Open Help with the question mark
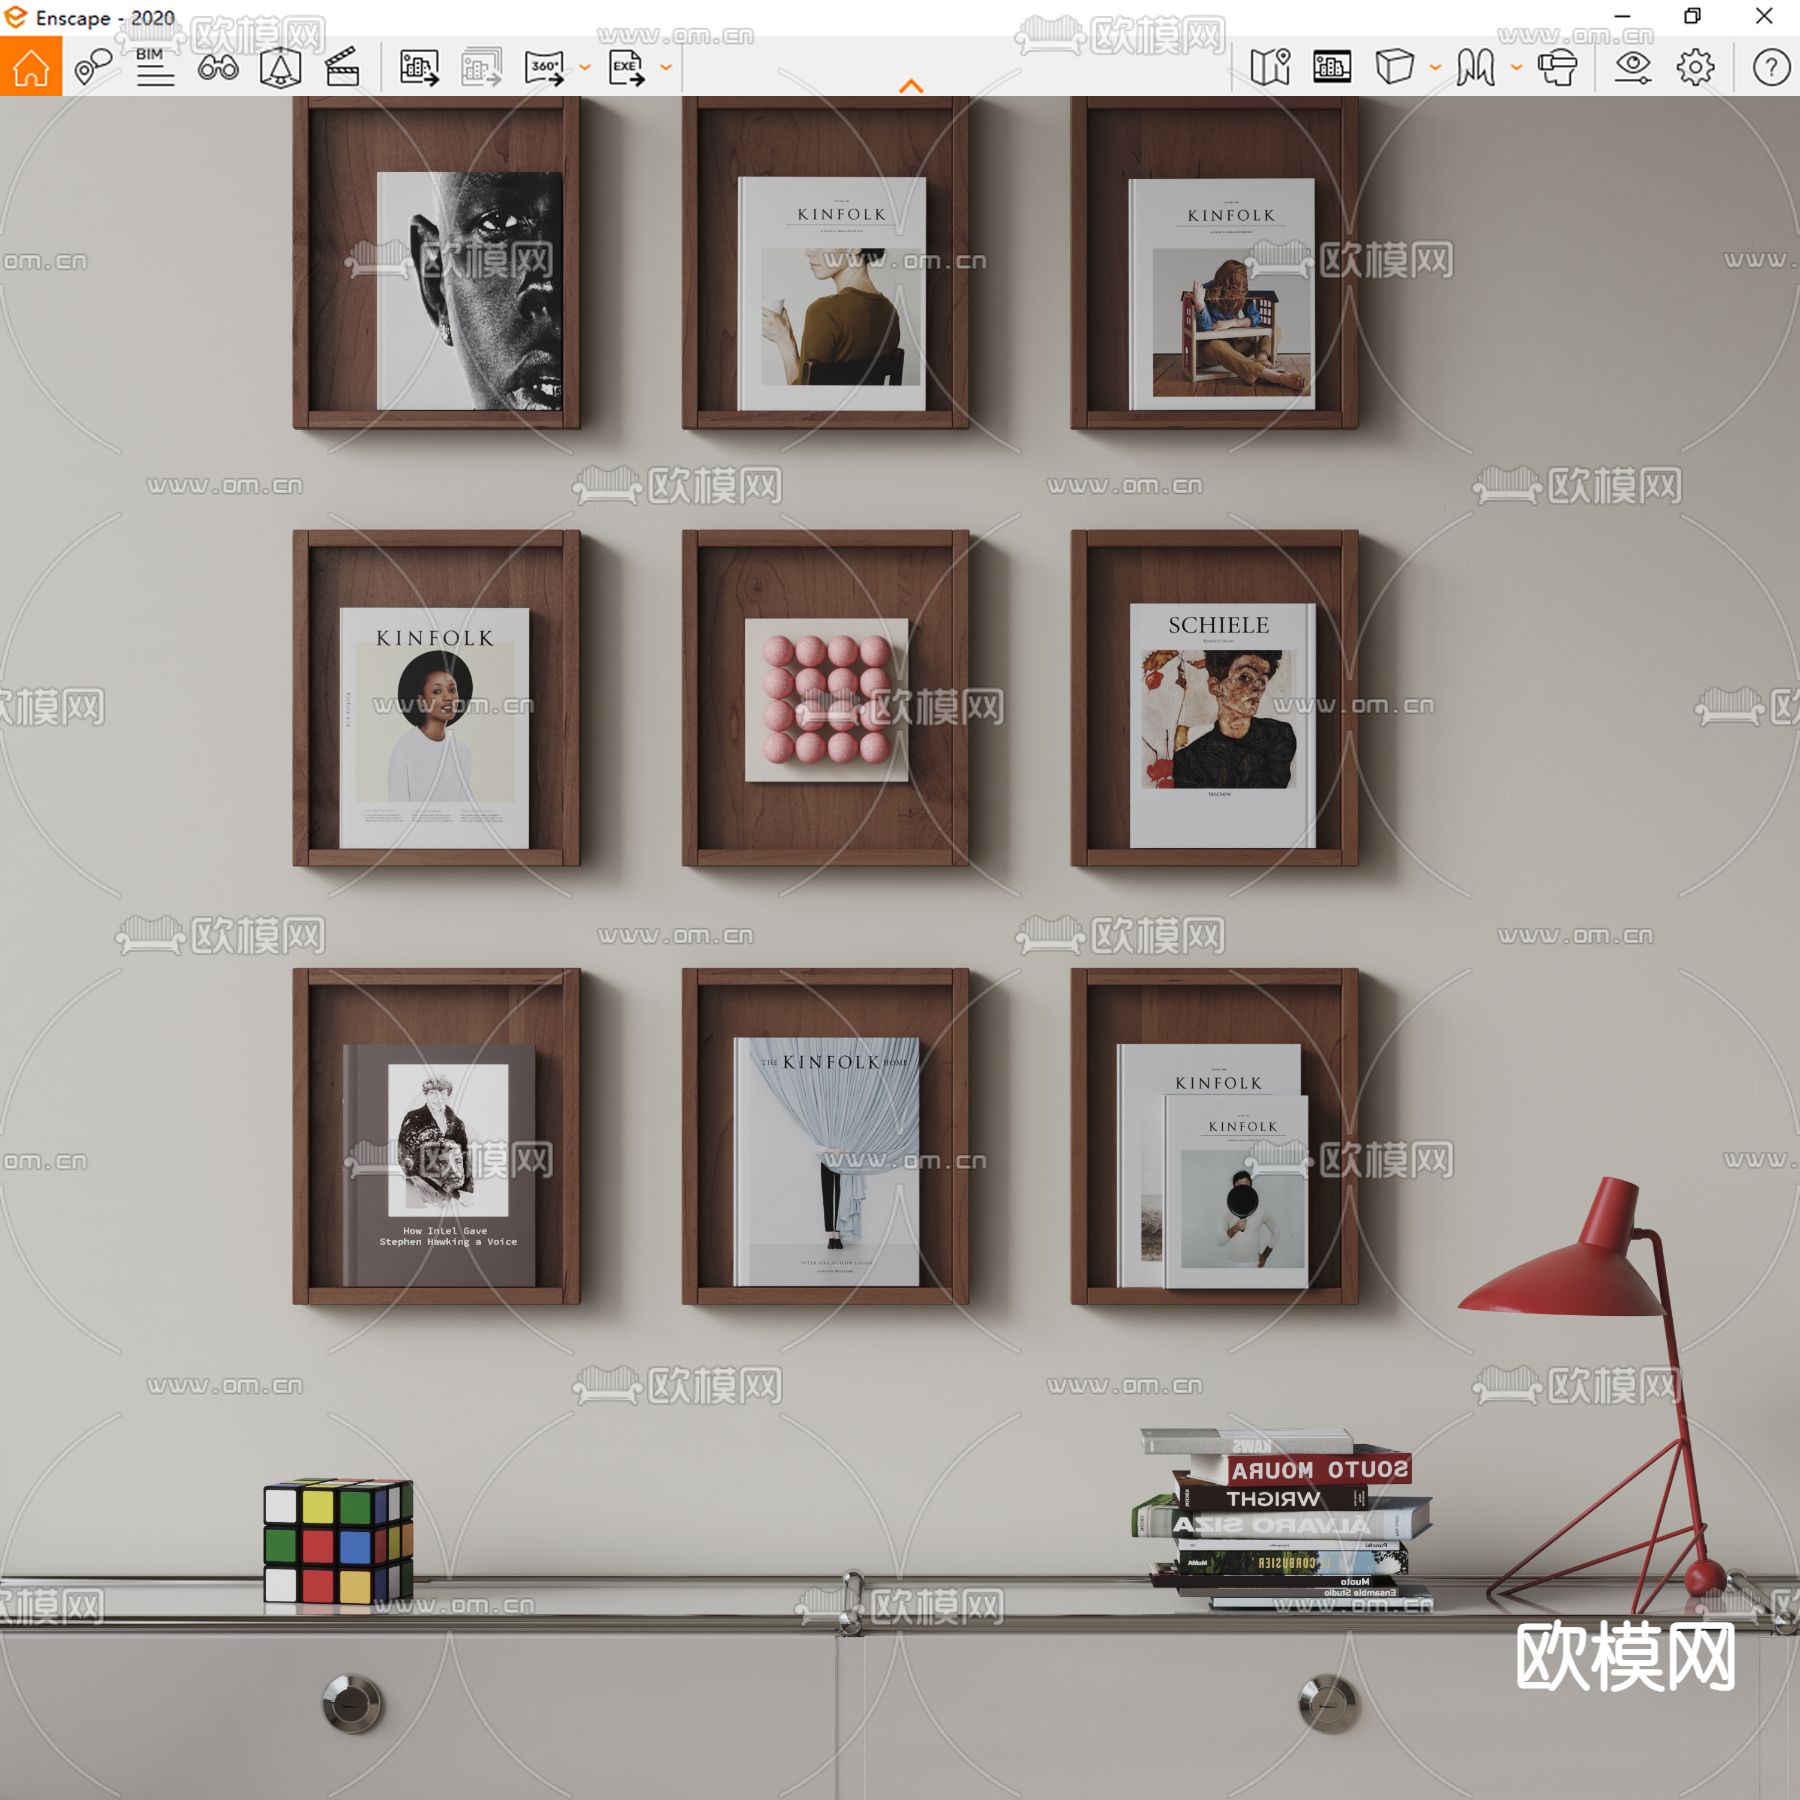Image resolution: width=1800 pixels, height=1800 pixels. (x=1771, y=67)
